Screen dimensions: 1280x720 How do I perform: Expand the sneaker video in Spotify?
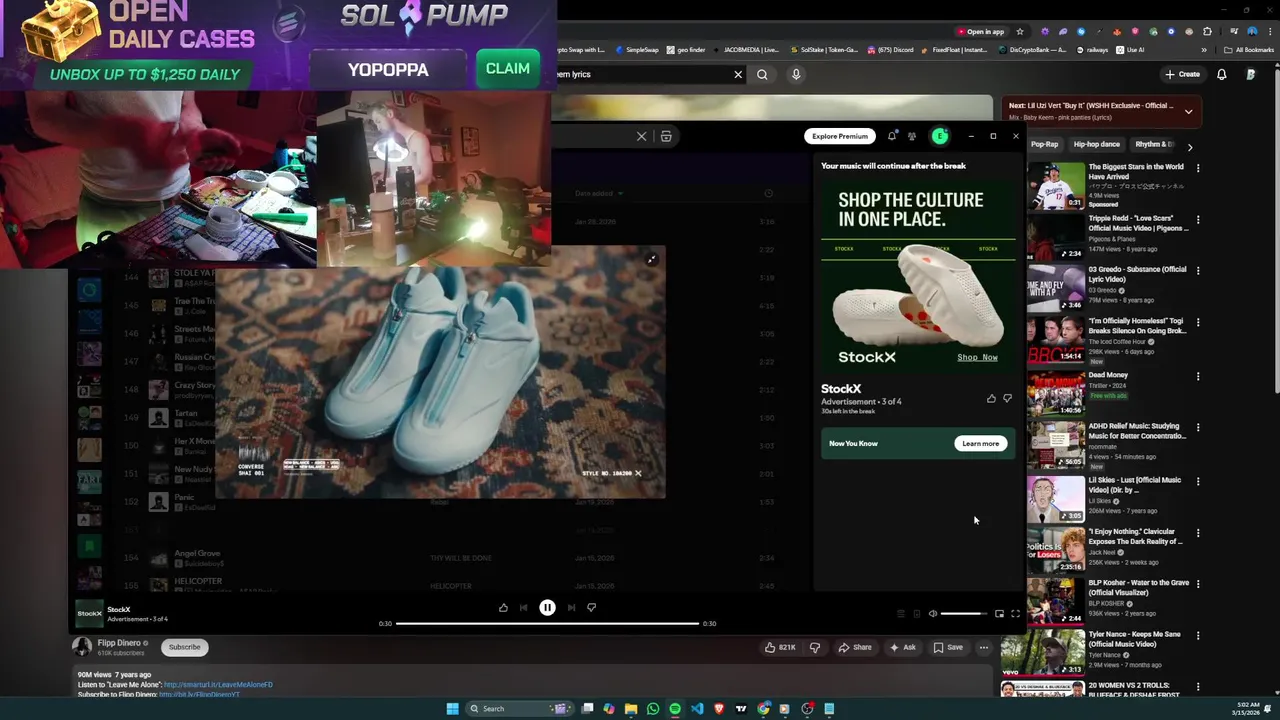tap(651, 260)
